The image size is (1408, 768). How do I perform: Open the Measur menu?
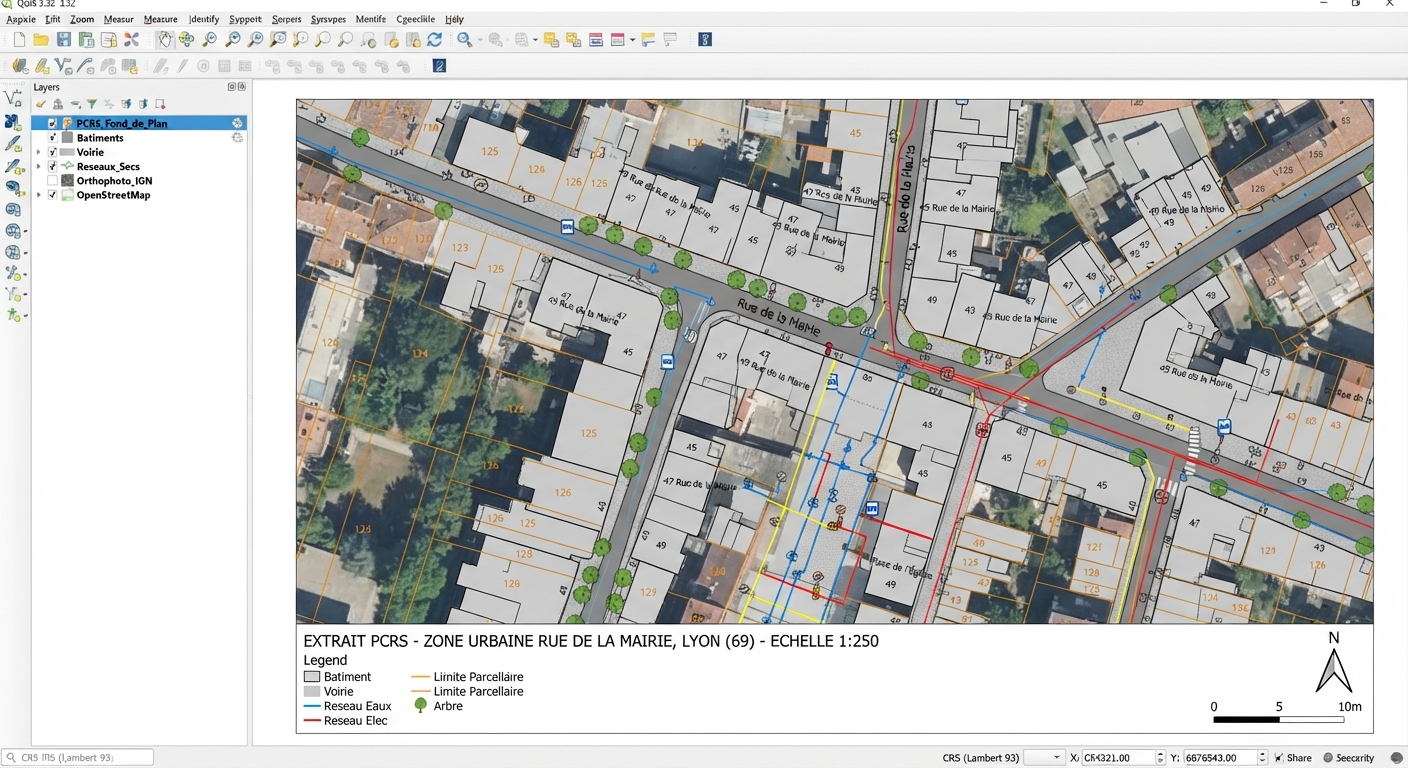coord(119,19)
